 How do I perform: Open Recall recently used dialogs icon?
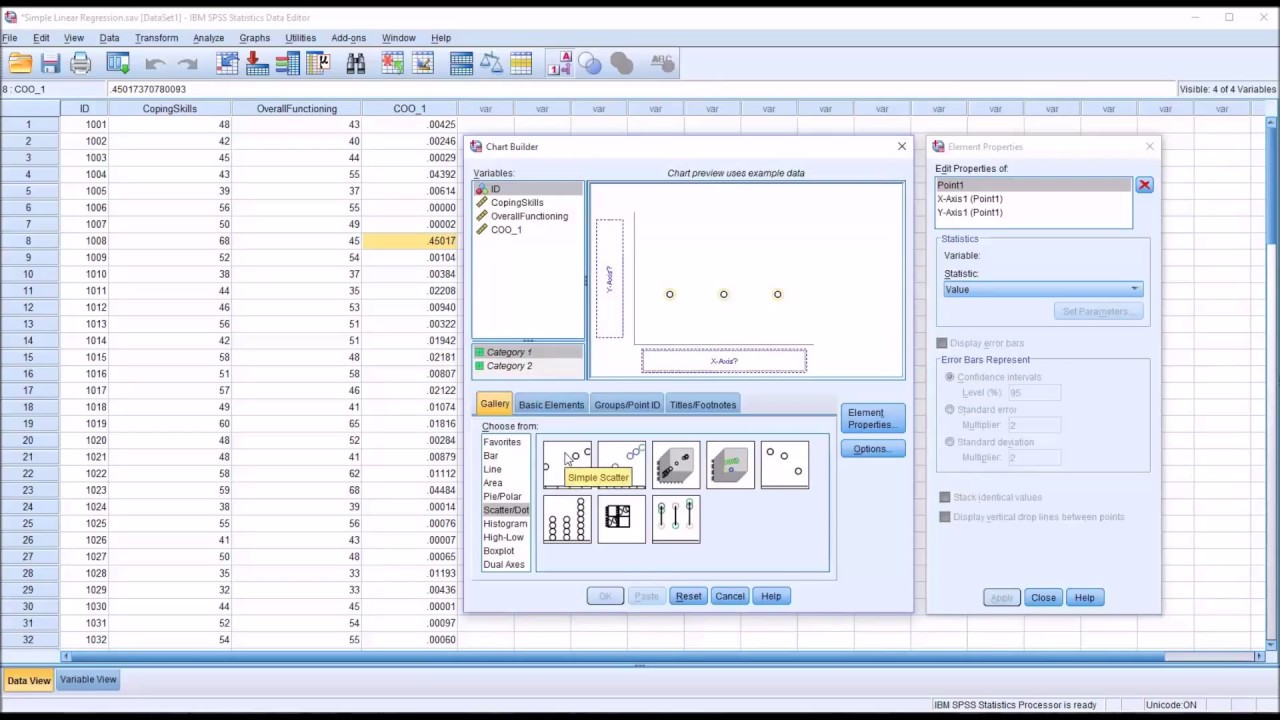(118, 64)
